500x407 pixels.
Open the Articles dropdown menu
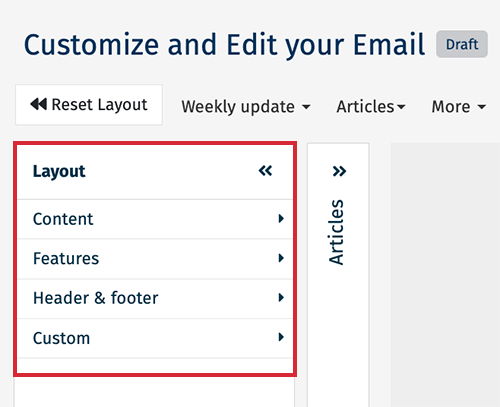pyautogui.click(x=371, y=107)
